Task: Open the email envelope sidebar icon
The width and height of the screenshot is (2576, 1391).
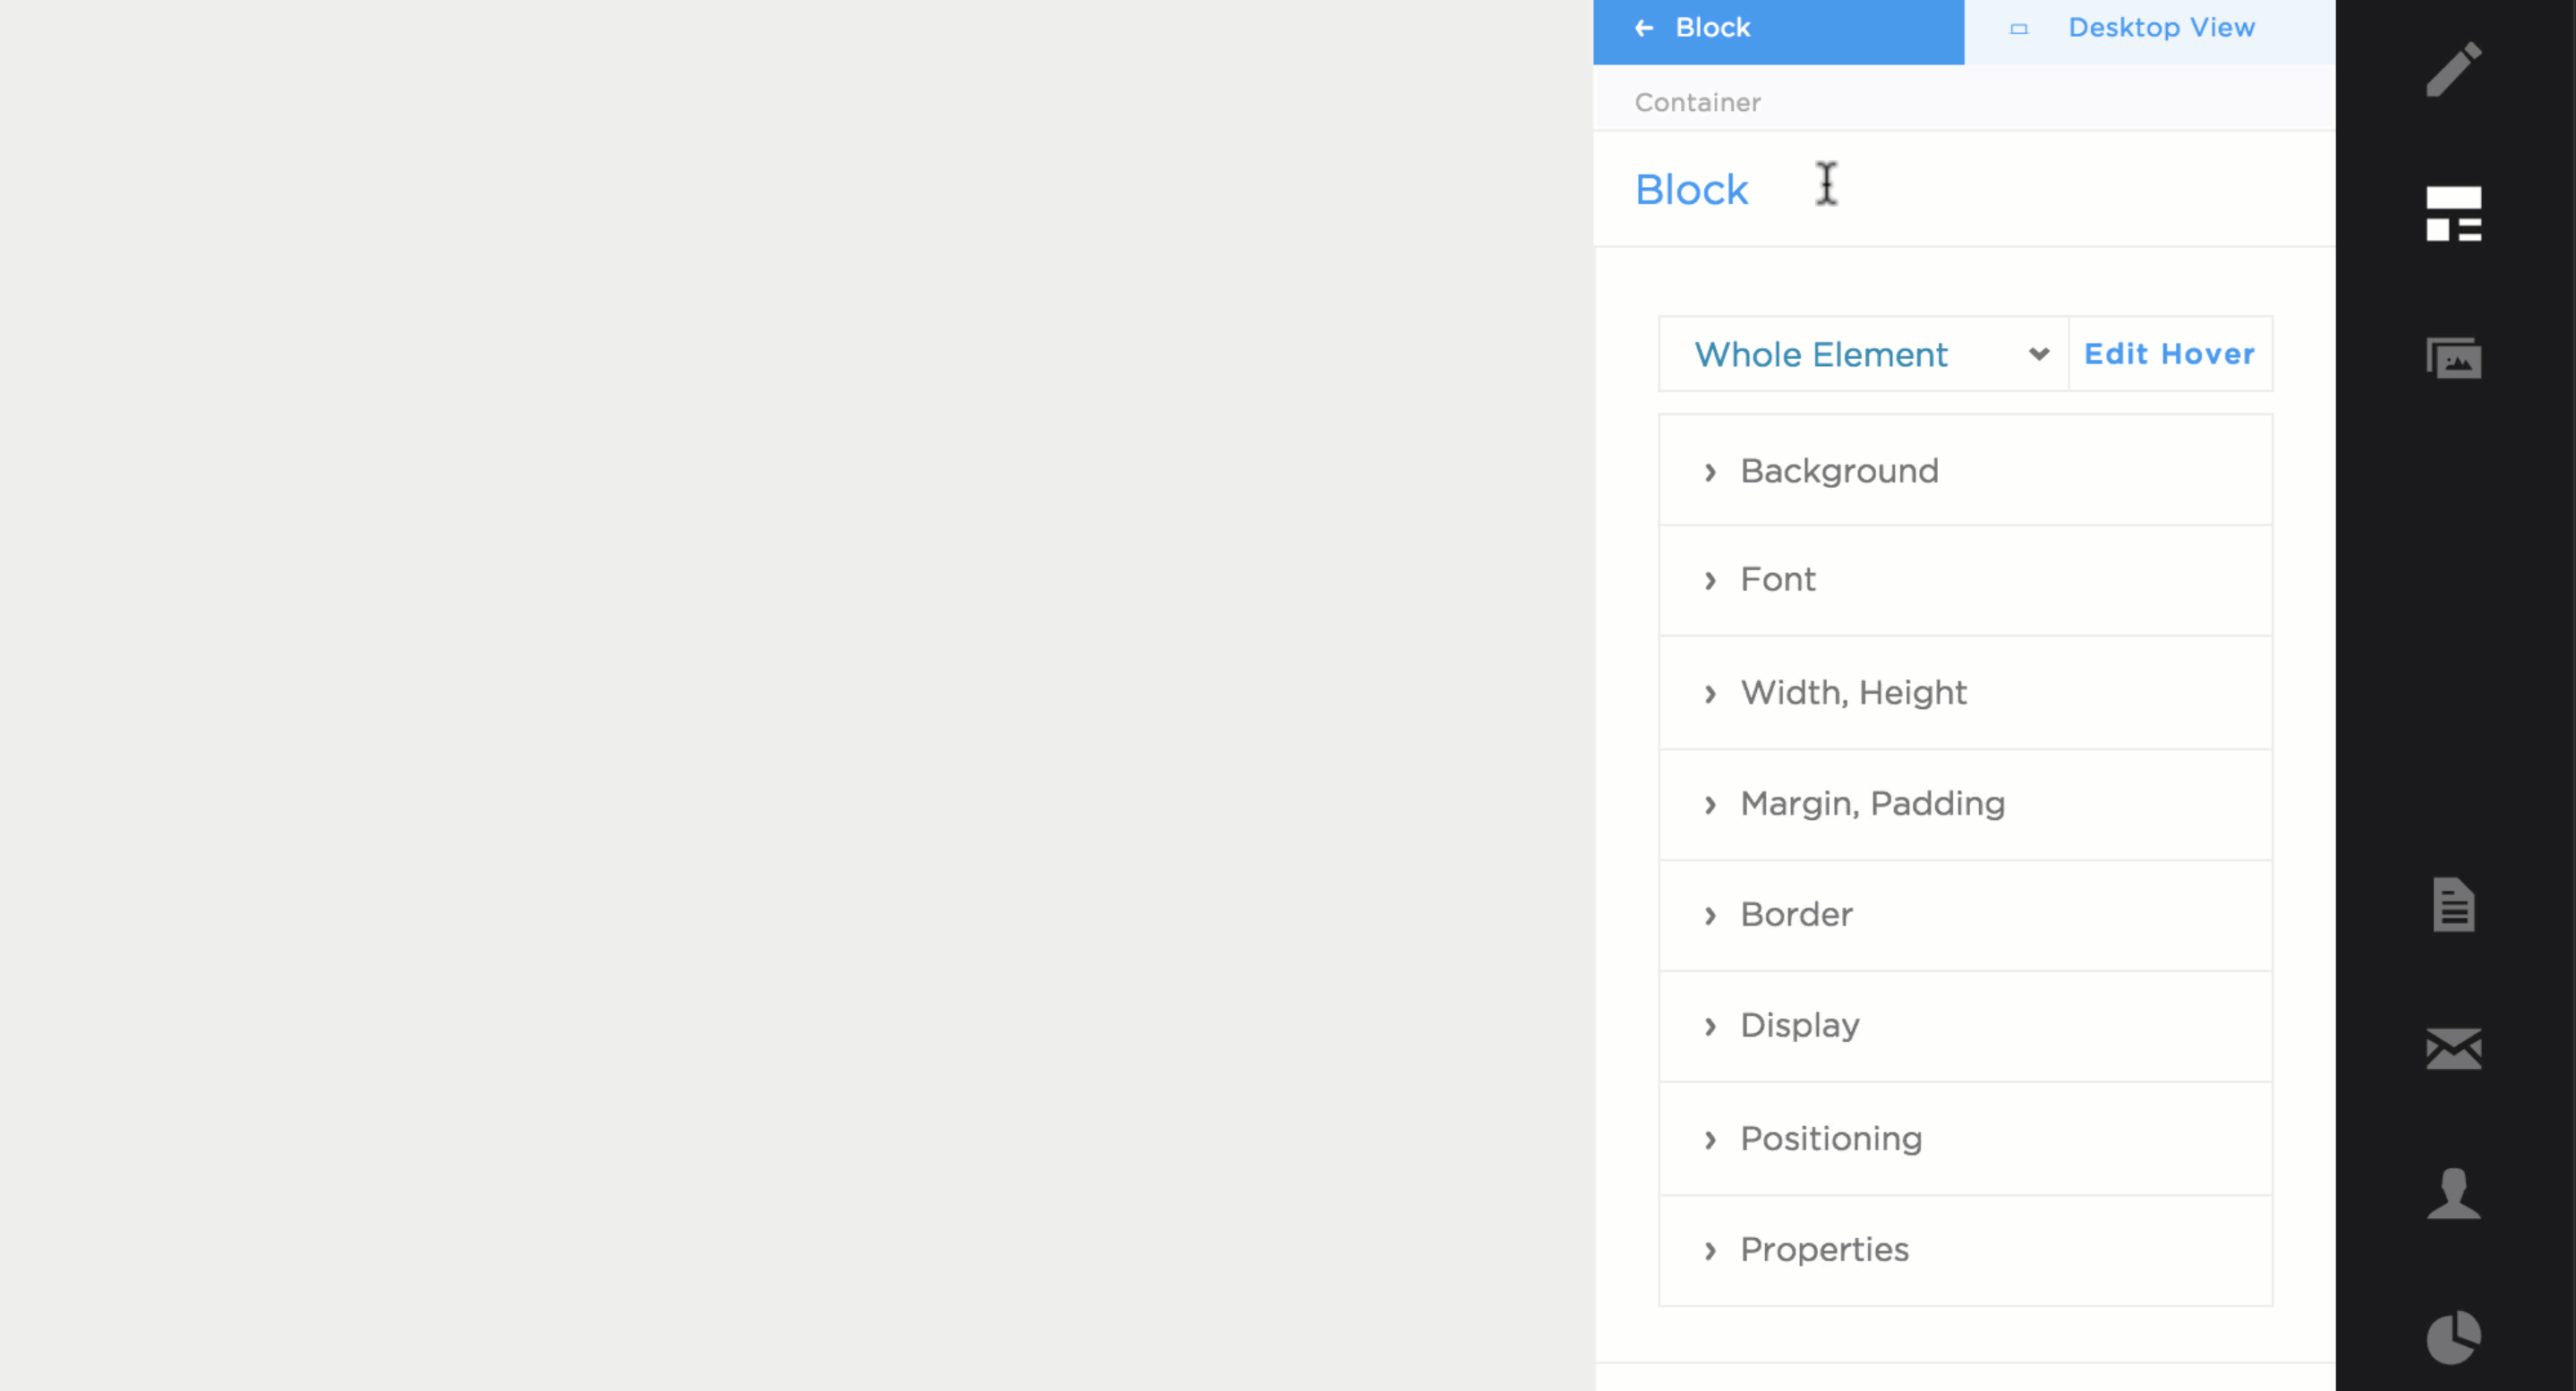Action: (x=2453, y=1048)
